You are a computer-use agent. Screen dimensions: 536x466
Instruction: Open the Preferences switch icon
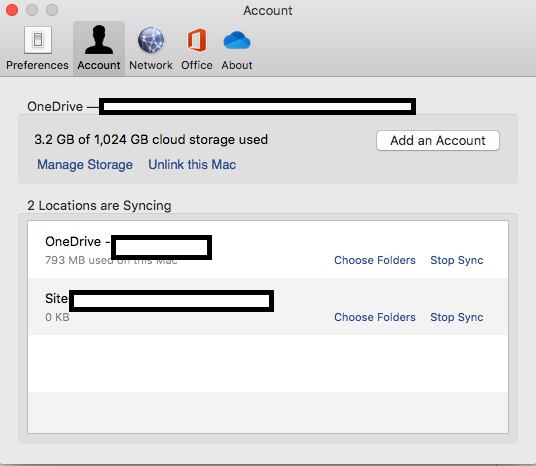click(38, 40)
